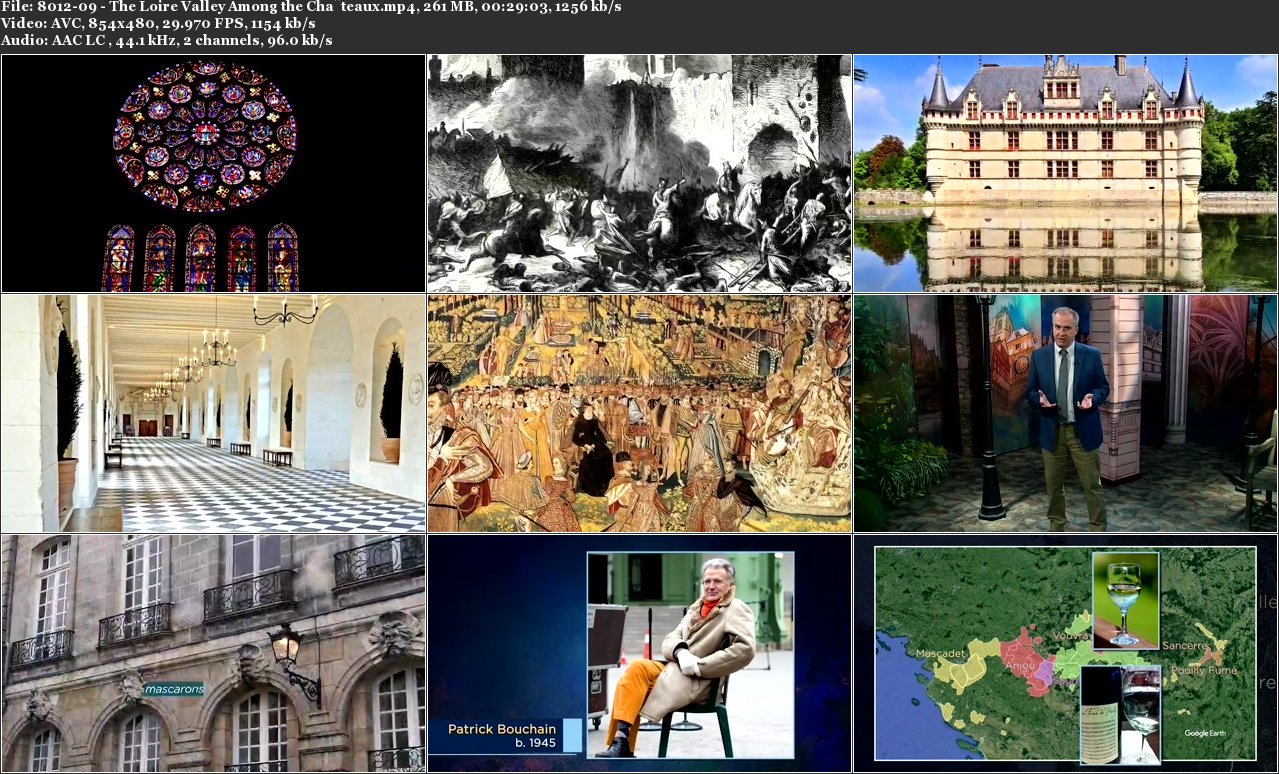Select the Patrick Bouchain portrait thumbnail
The image size is (1279, 774).
(x=640, y=653)
